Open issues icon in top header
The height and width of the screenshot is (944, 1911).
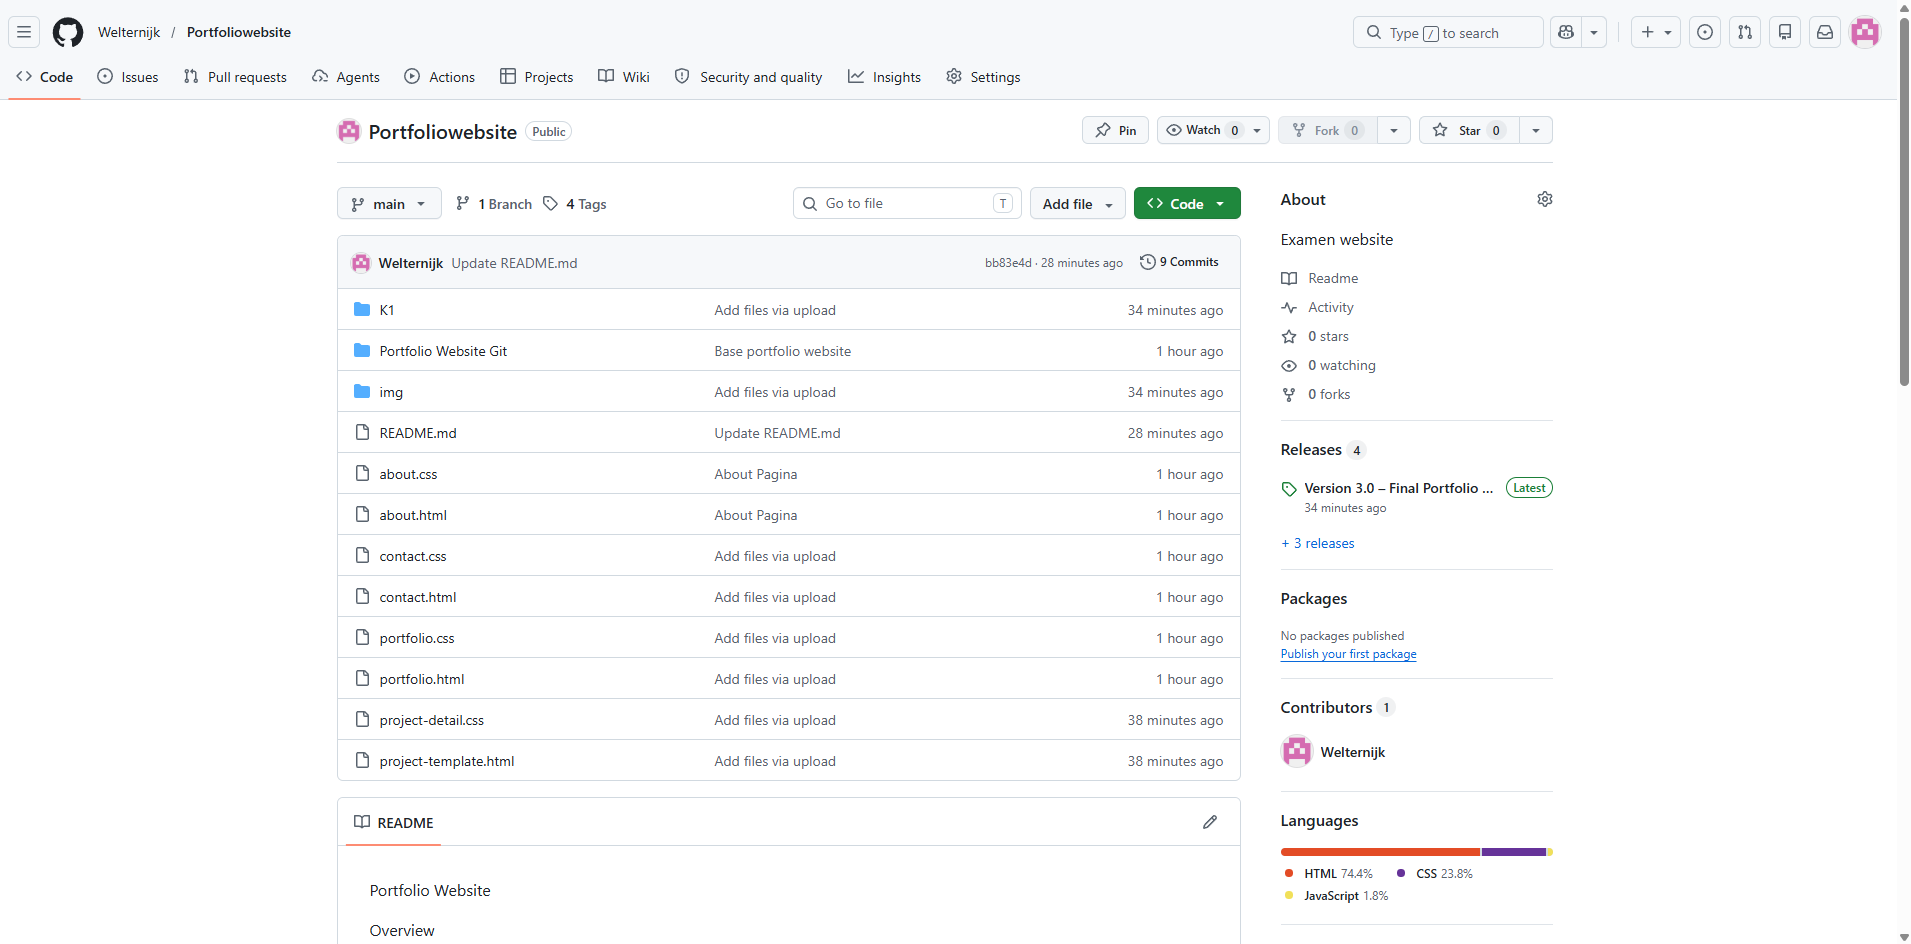(x=1705, y=32)
